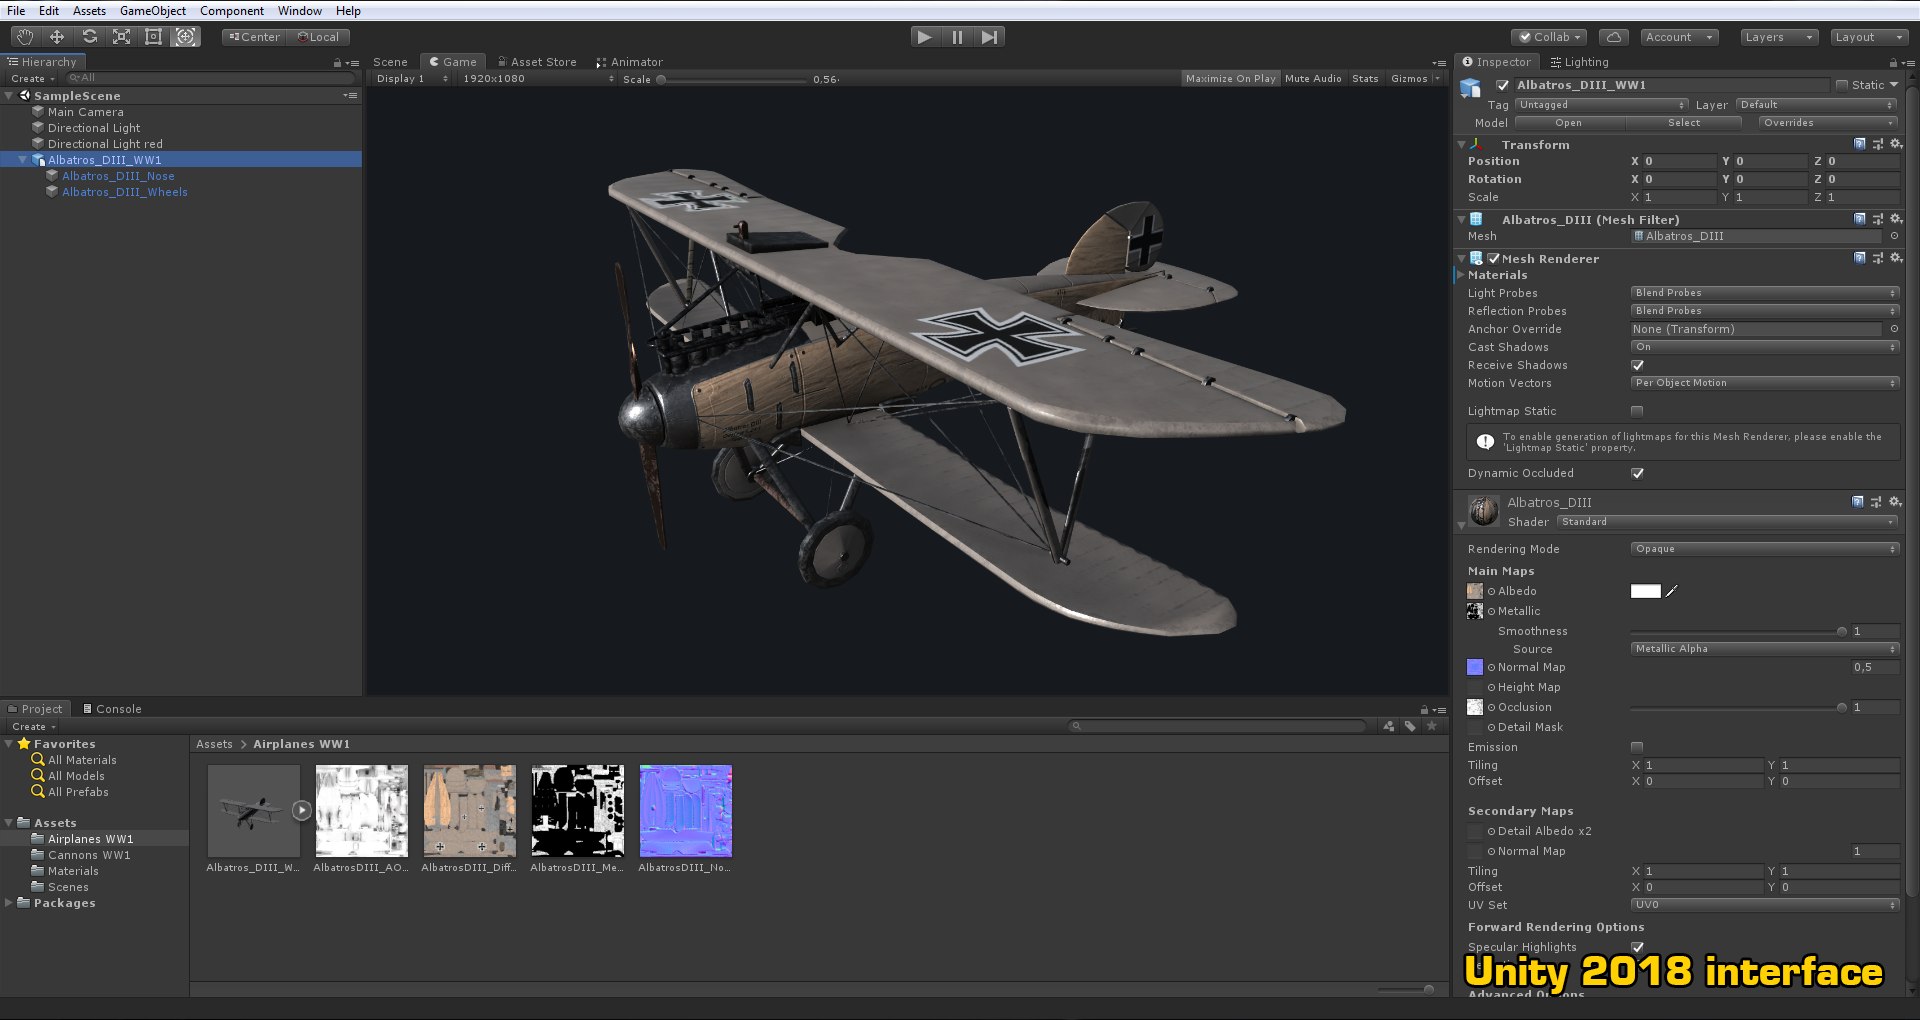
Task: Select the Scale tool
Action: click(x=121, y=37)
